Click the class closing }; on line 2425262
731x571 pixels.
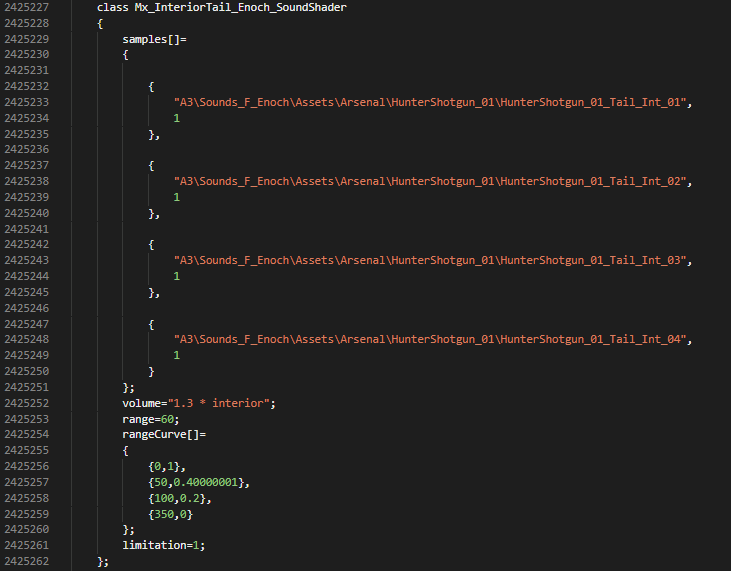103,562
